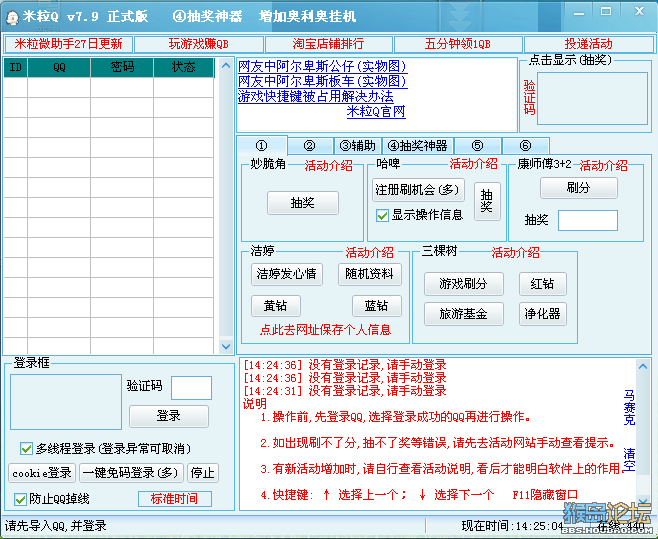Switch to tab ⑤
Image resolution: width=658 pixels, height=539 pixels.
(x=478, y=146)
